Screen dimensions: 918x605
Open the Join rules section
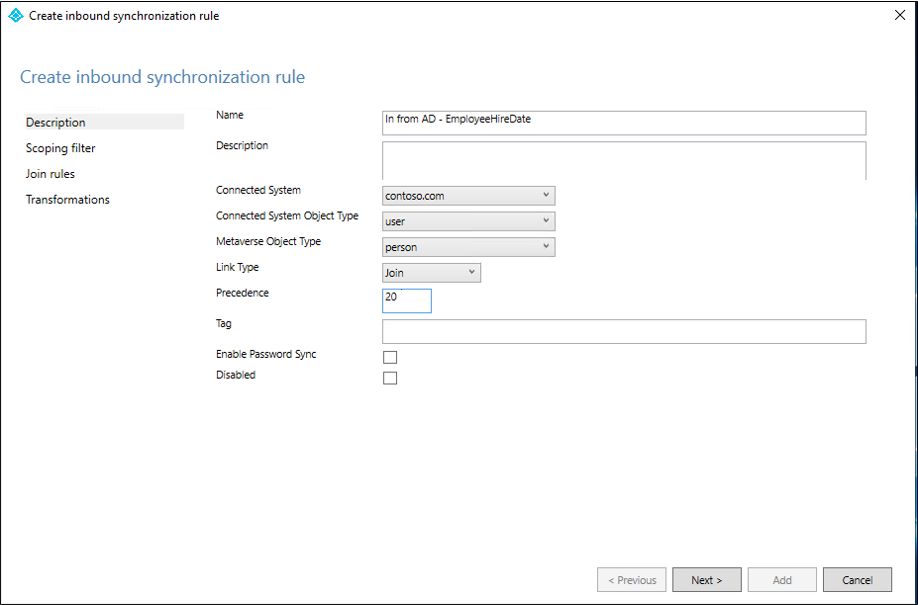tap(52, 173)
